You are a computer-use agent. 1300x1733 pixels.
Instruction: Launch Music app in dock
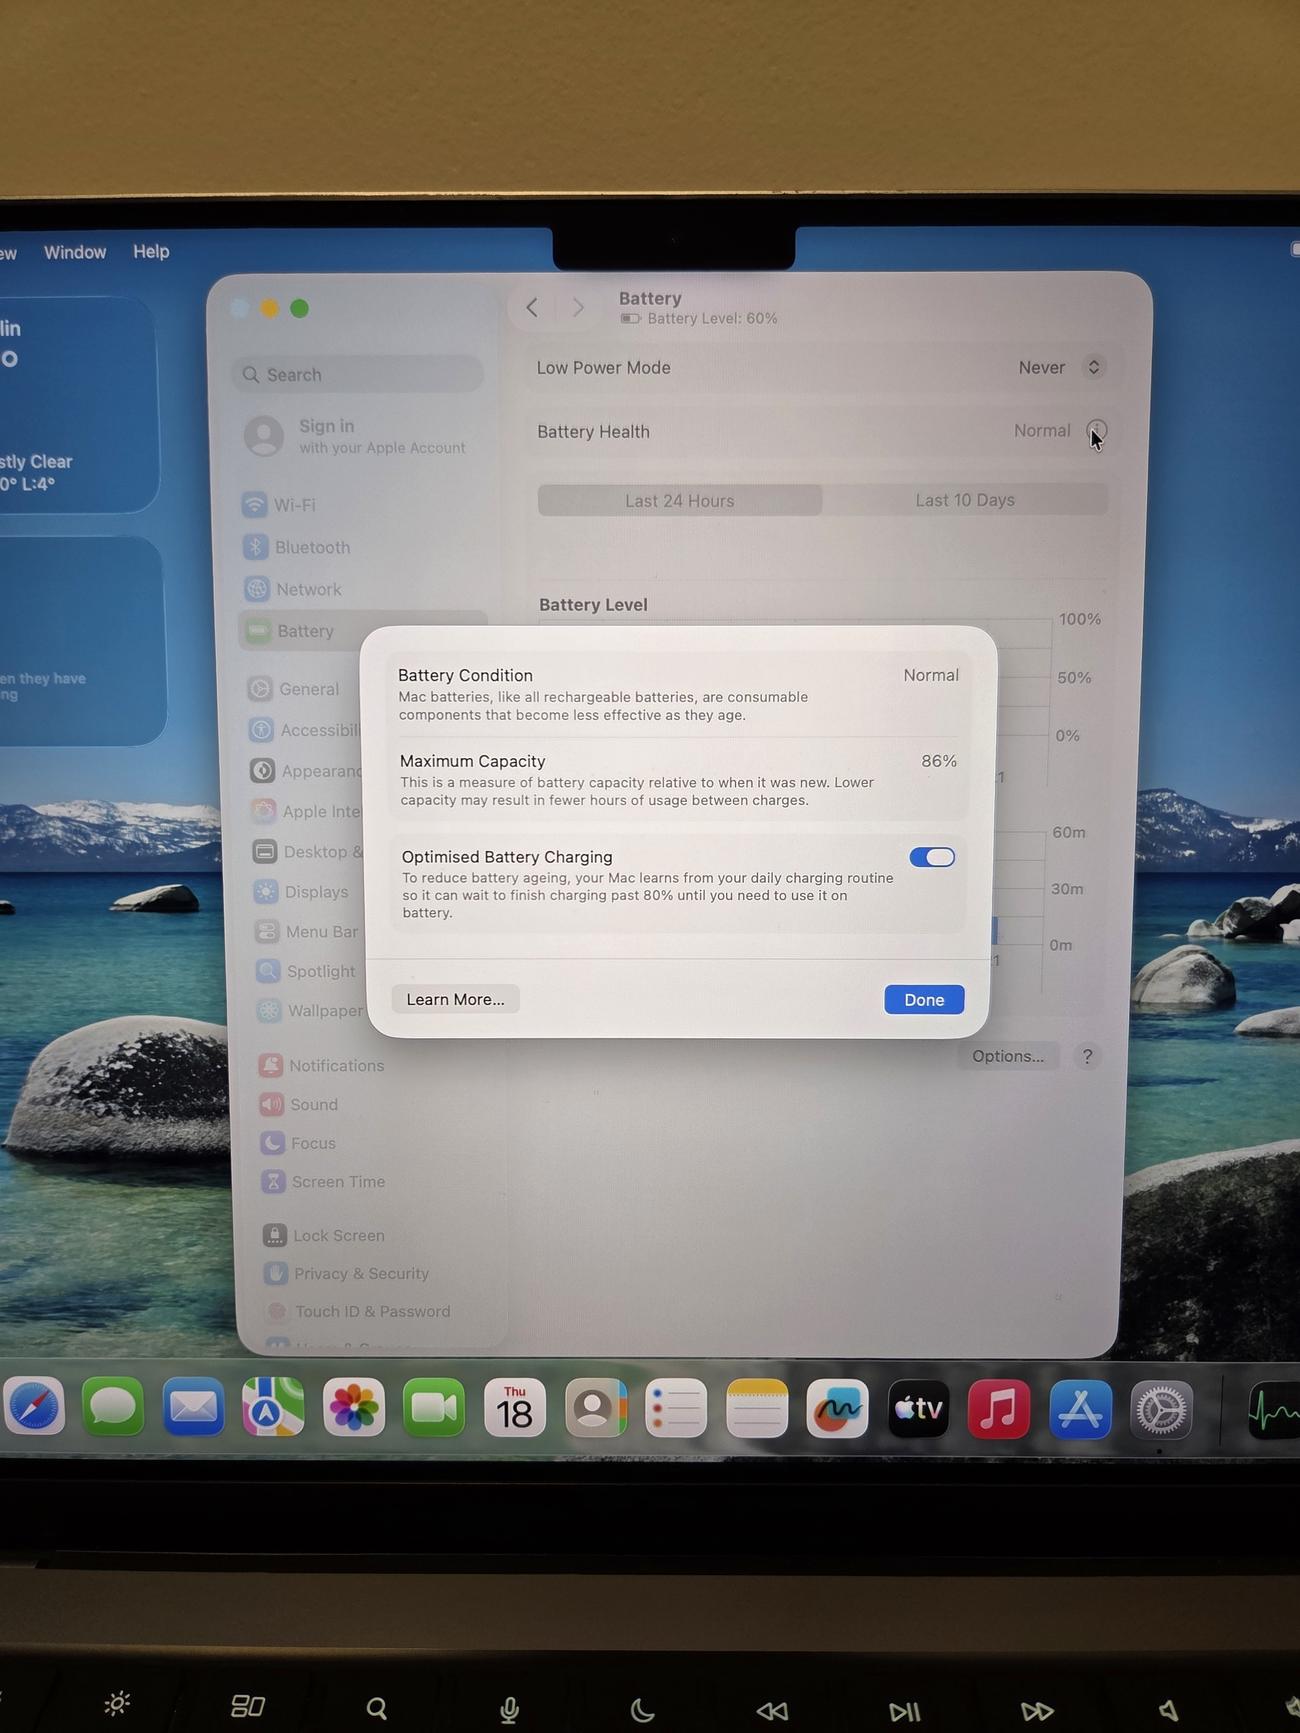click(998, 1408)
